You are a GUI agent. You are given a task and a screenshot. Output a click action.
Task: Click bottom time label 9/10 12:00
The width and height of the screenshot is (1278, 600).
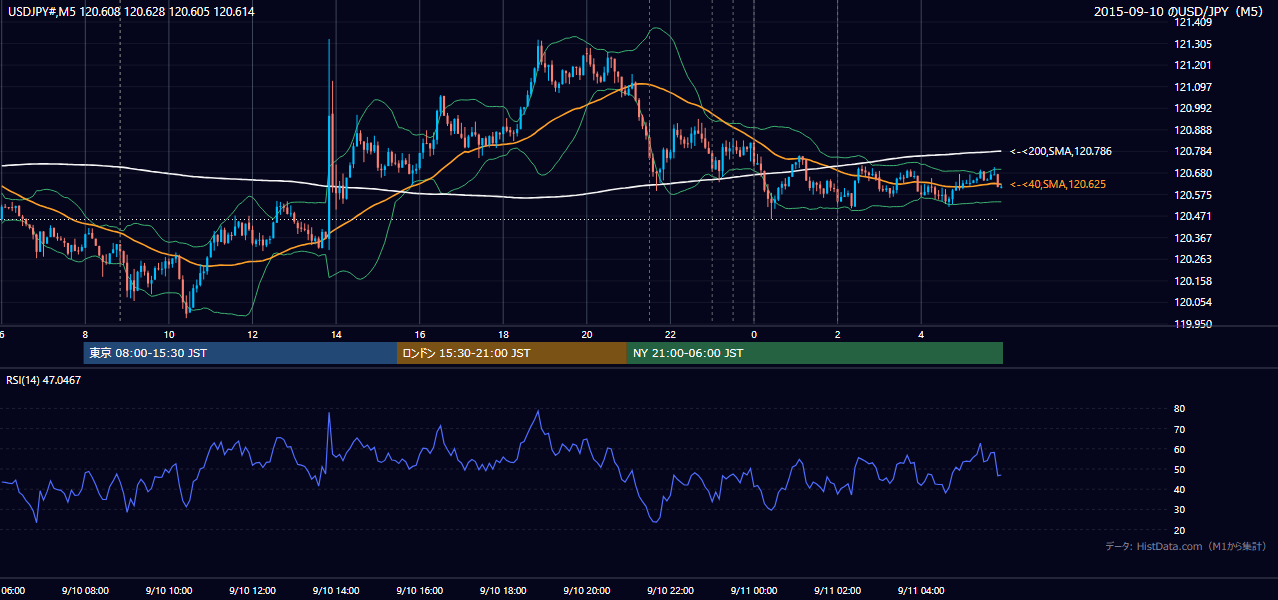[x=252, y=591]
